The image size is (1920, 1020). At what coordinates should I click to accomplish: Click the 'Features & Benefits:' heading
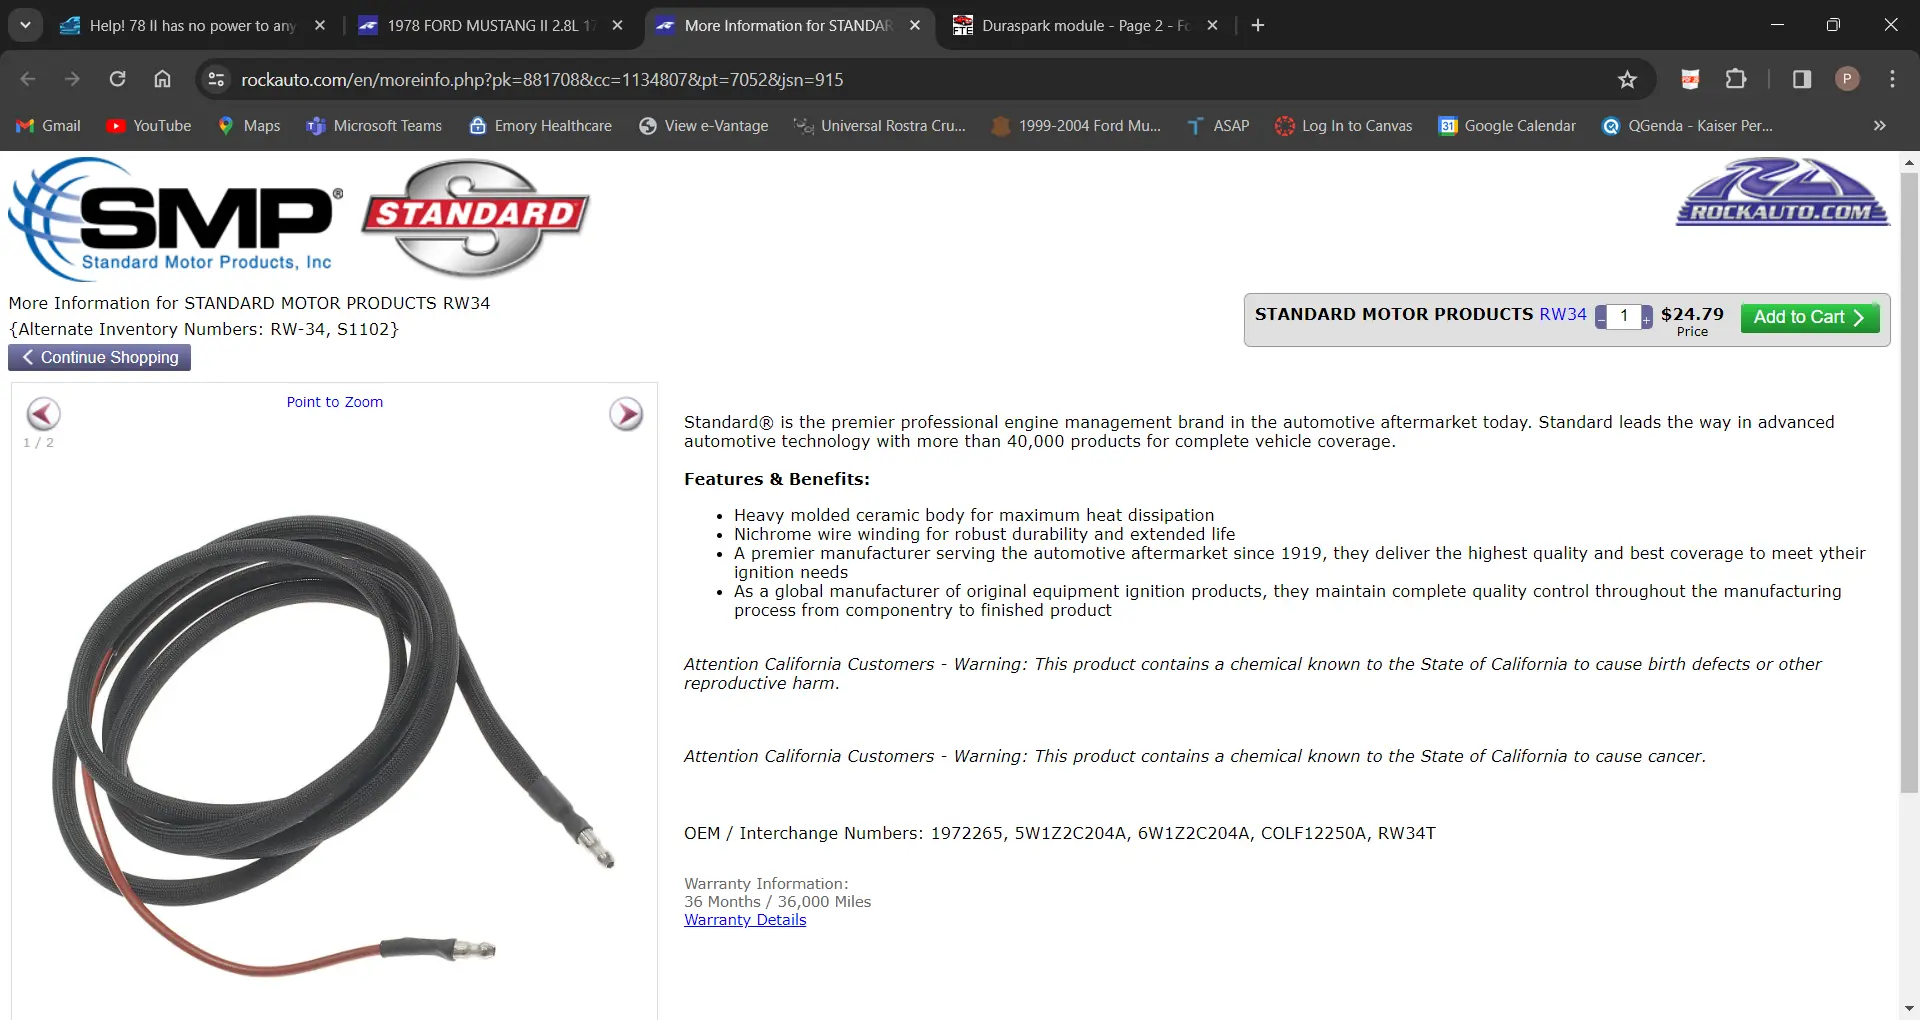777,479
